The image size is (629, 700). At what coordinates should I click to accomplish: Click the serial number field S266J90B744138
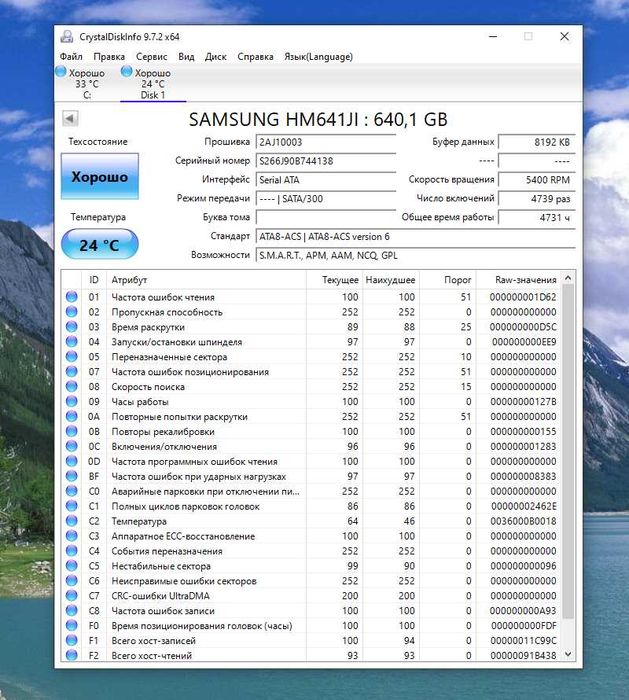click(x=326, y=161)
